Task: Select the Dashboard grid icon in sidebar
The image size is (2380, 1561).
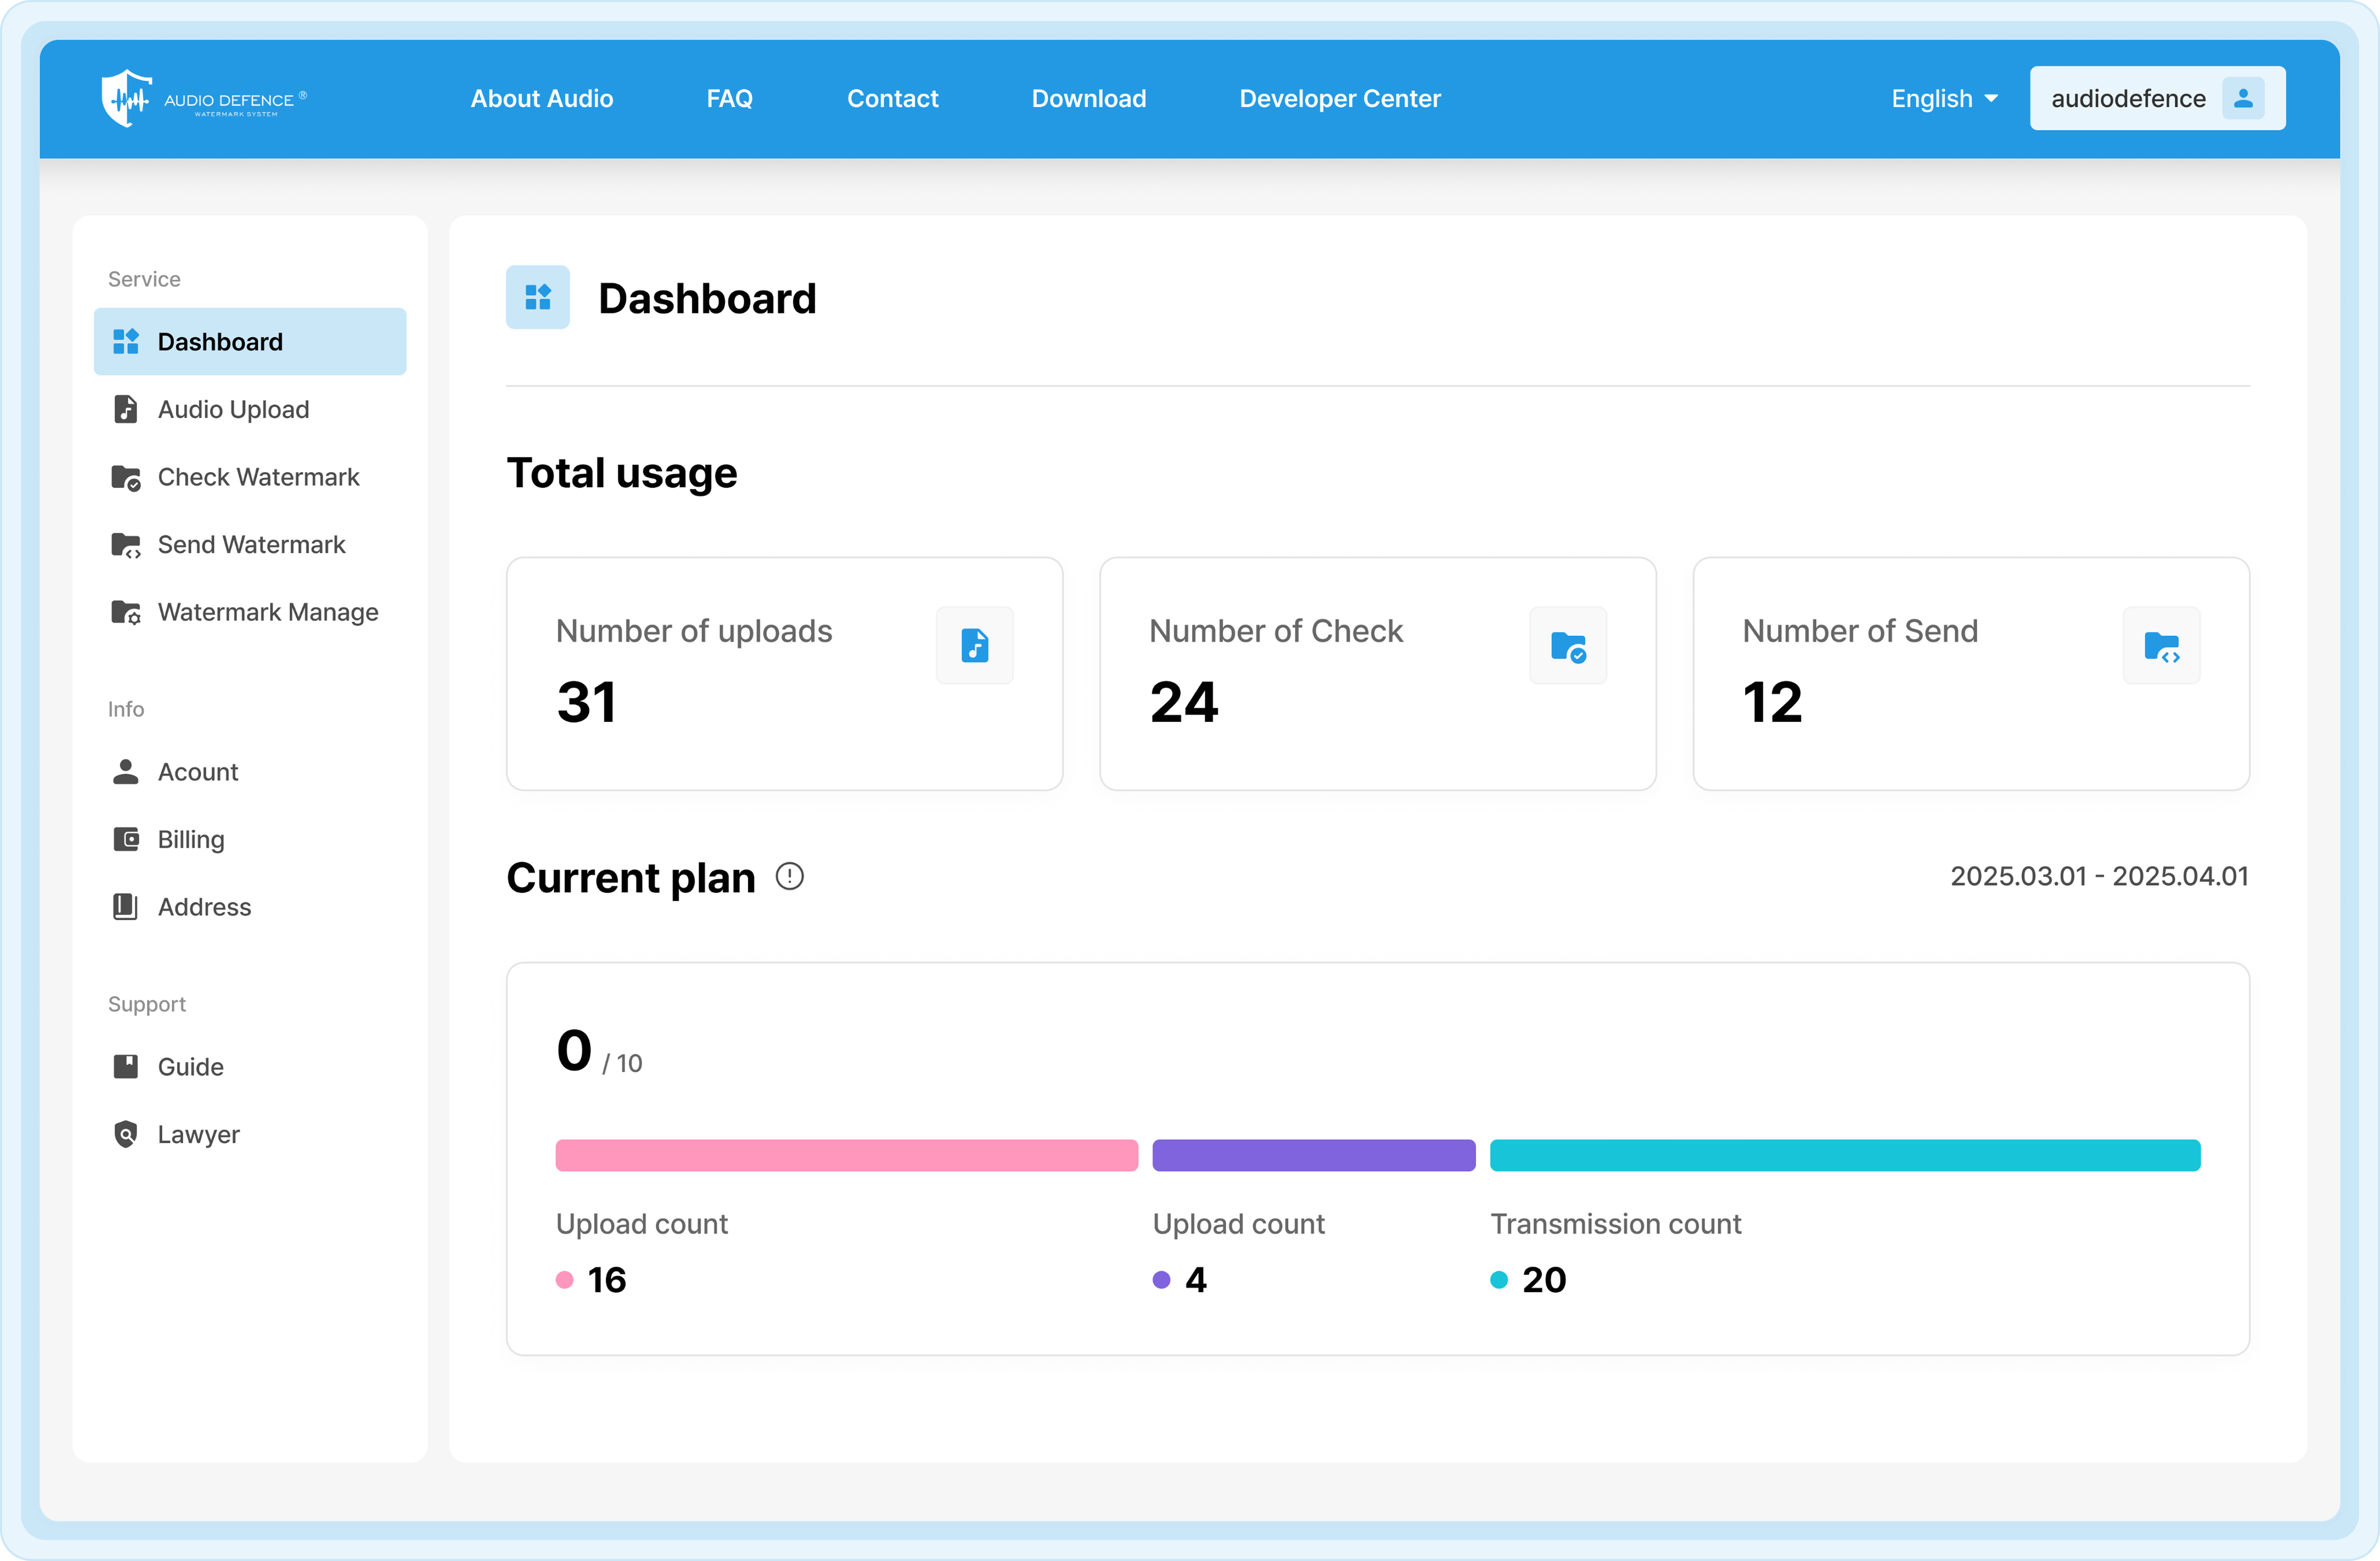Action: [x=126, y=341]
